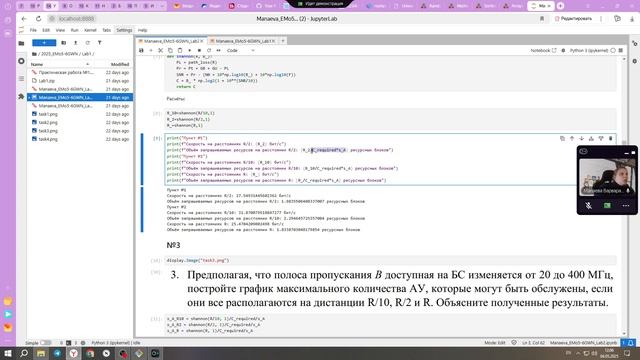Cut selected cell with scissors icon
This screenshot has height=360, width=640.
coord(160,50)
